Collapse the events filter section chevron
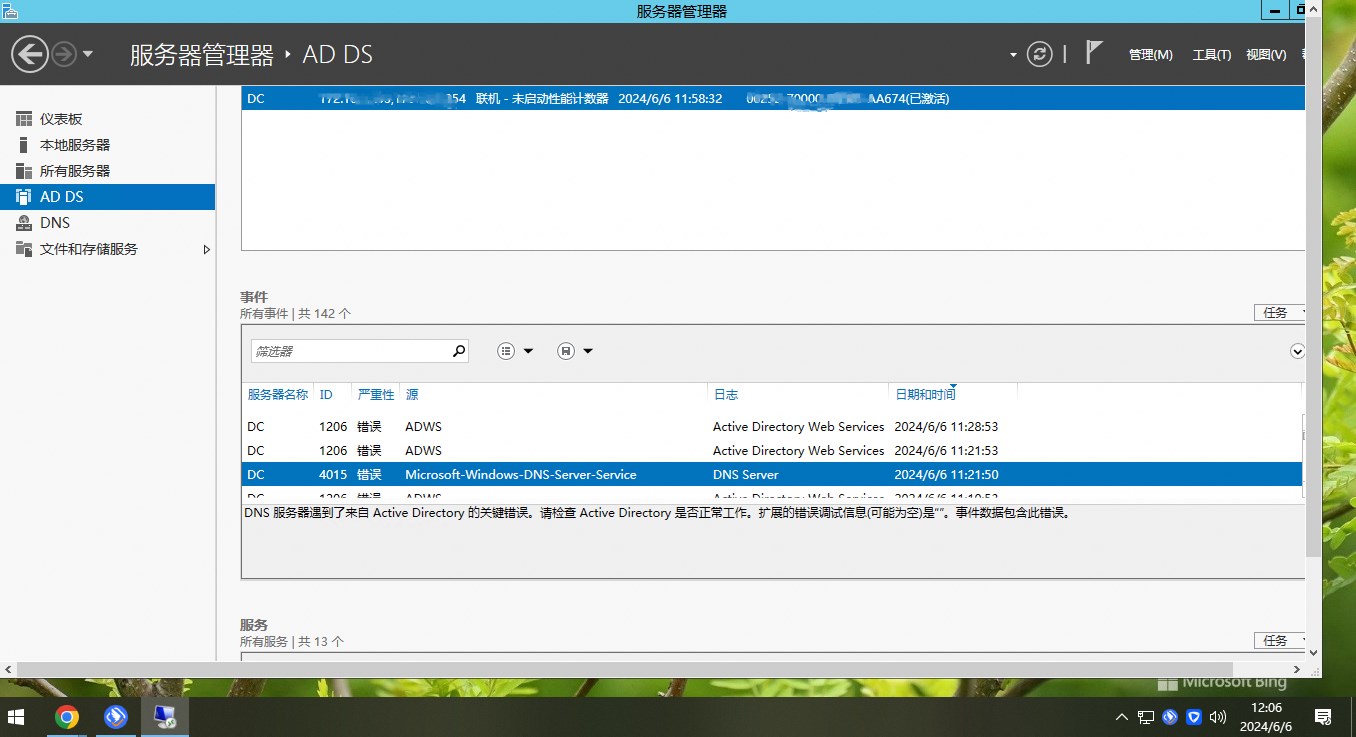This screenshot has width=1356, height=737. 1297,351
